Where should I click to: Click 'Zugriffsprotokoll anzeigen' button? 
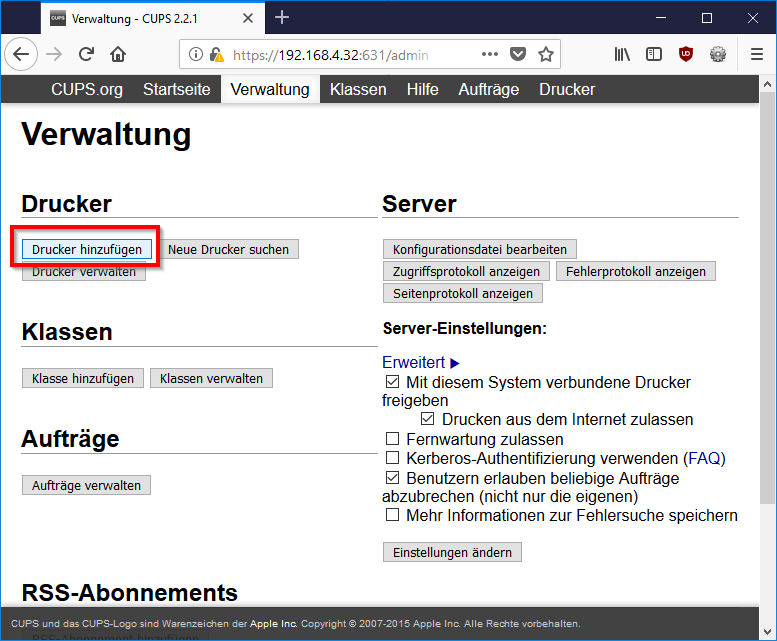[466, 271]
